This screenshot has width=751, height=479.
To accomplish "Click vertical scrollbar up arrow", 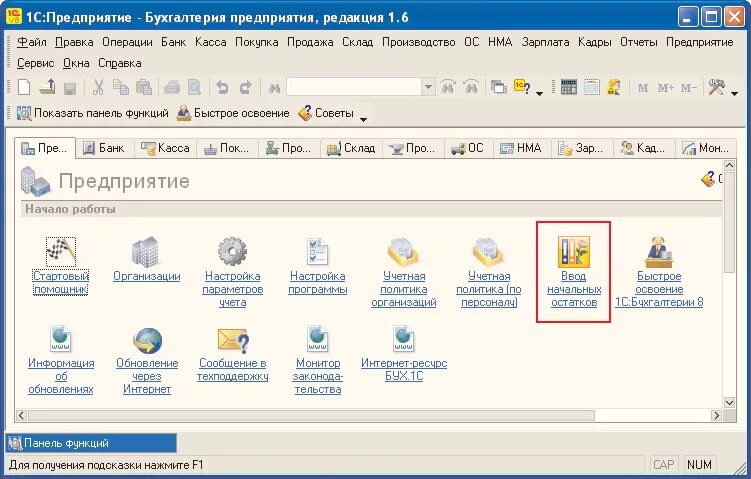I will click(729, 166).
